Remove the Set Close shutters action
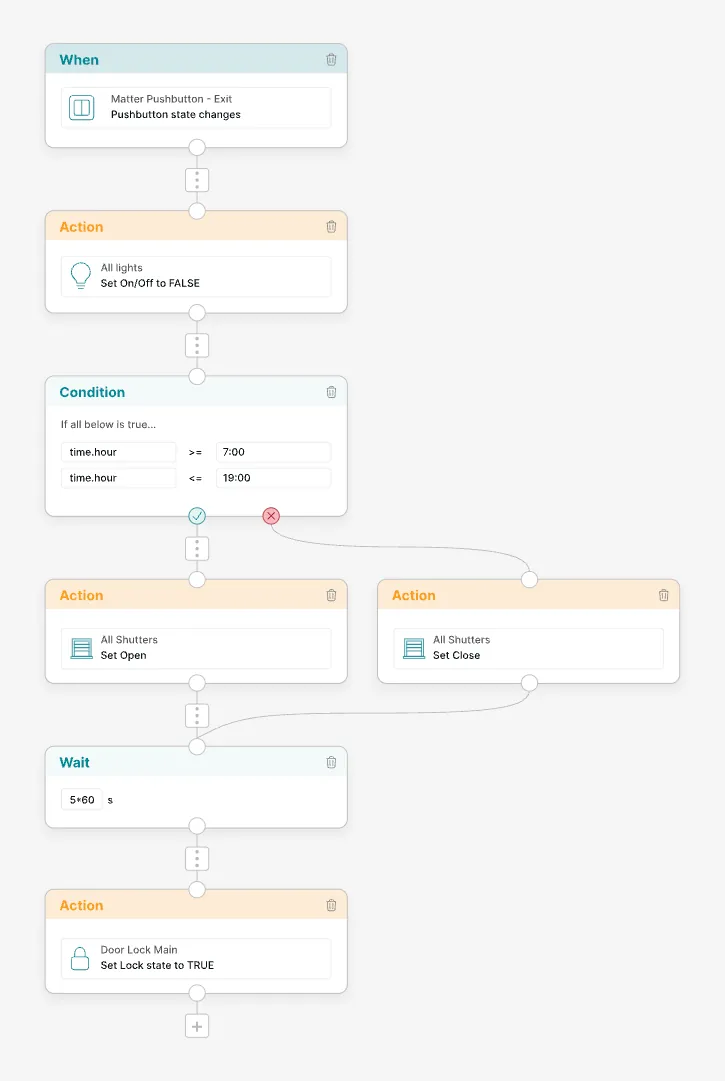Image resolution: width=725 pixels, height=1081 pixels. pos(663,595)
